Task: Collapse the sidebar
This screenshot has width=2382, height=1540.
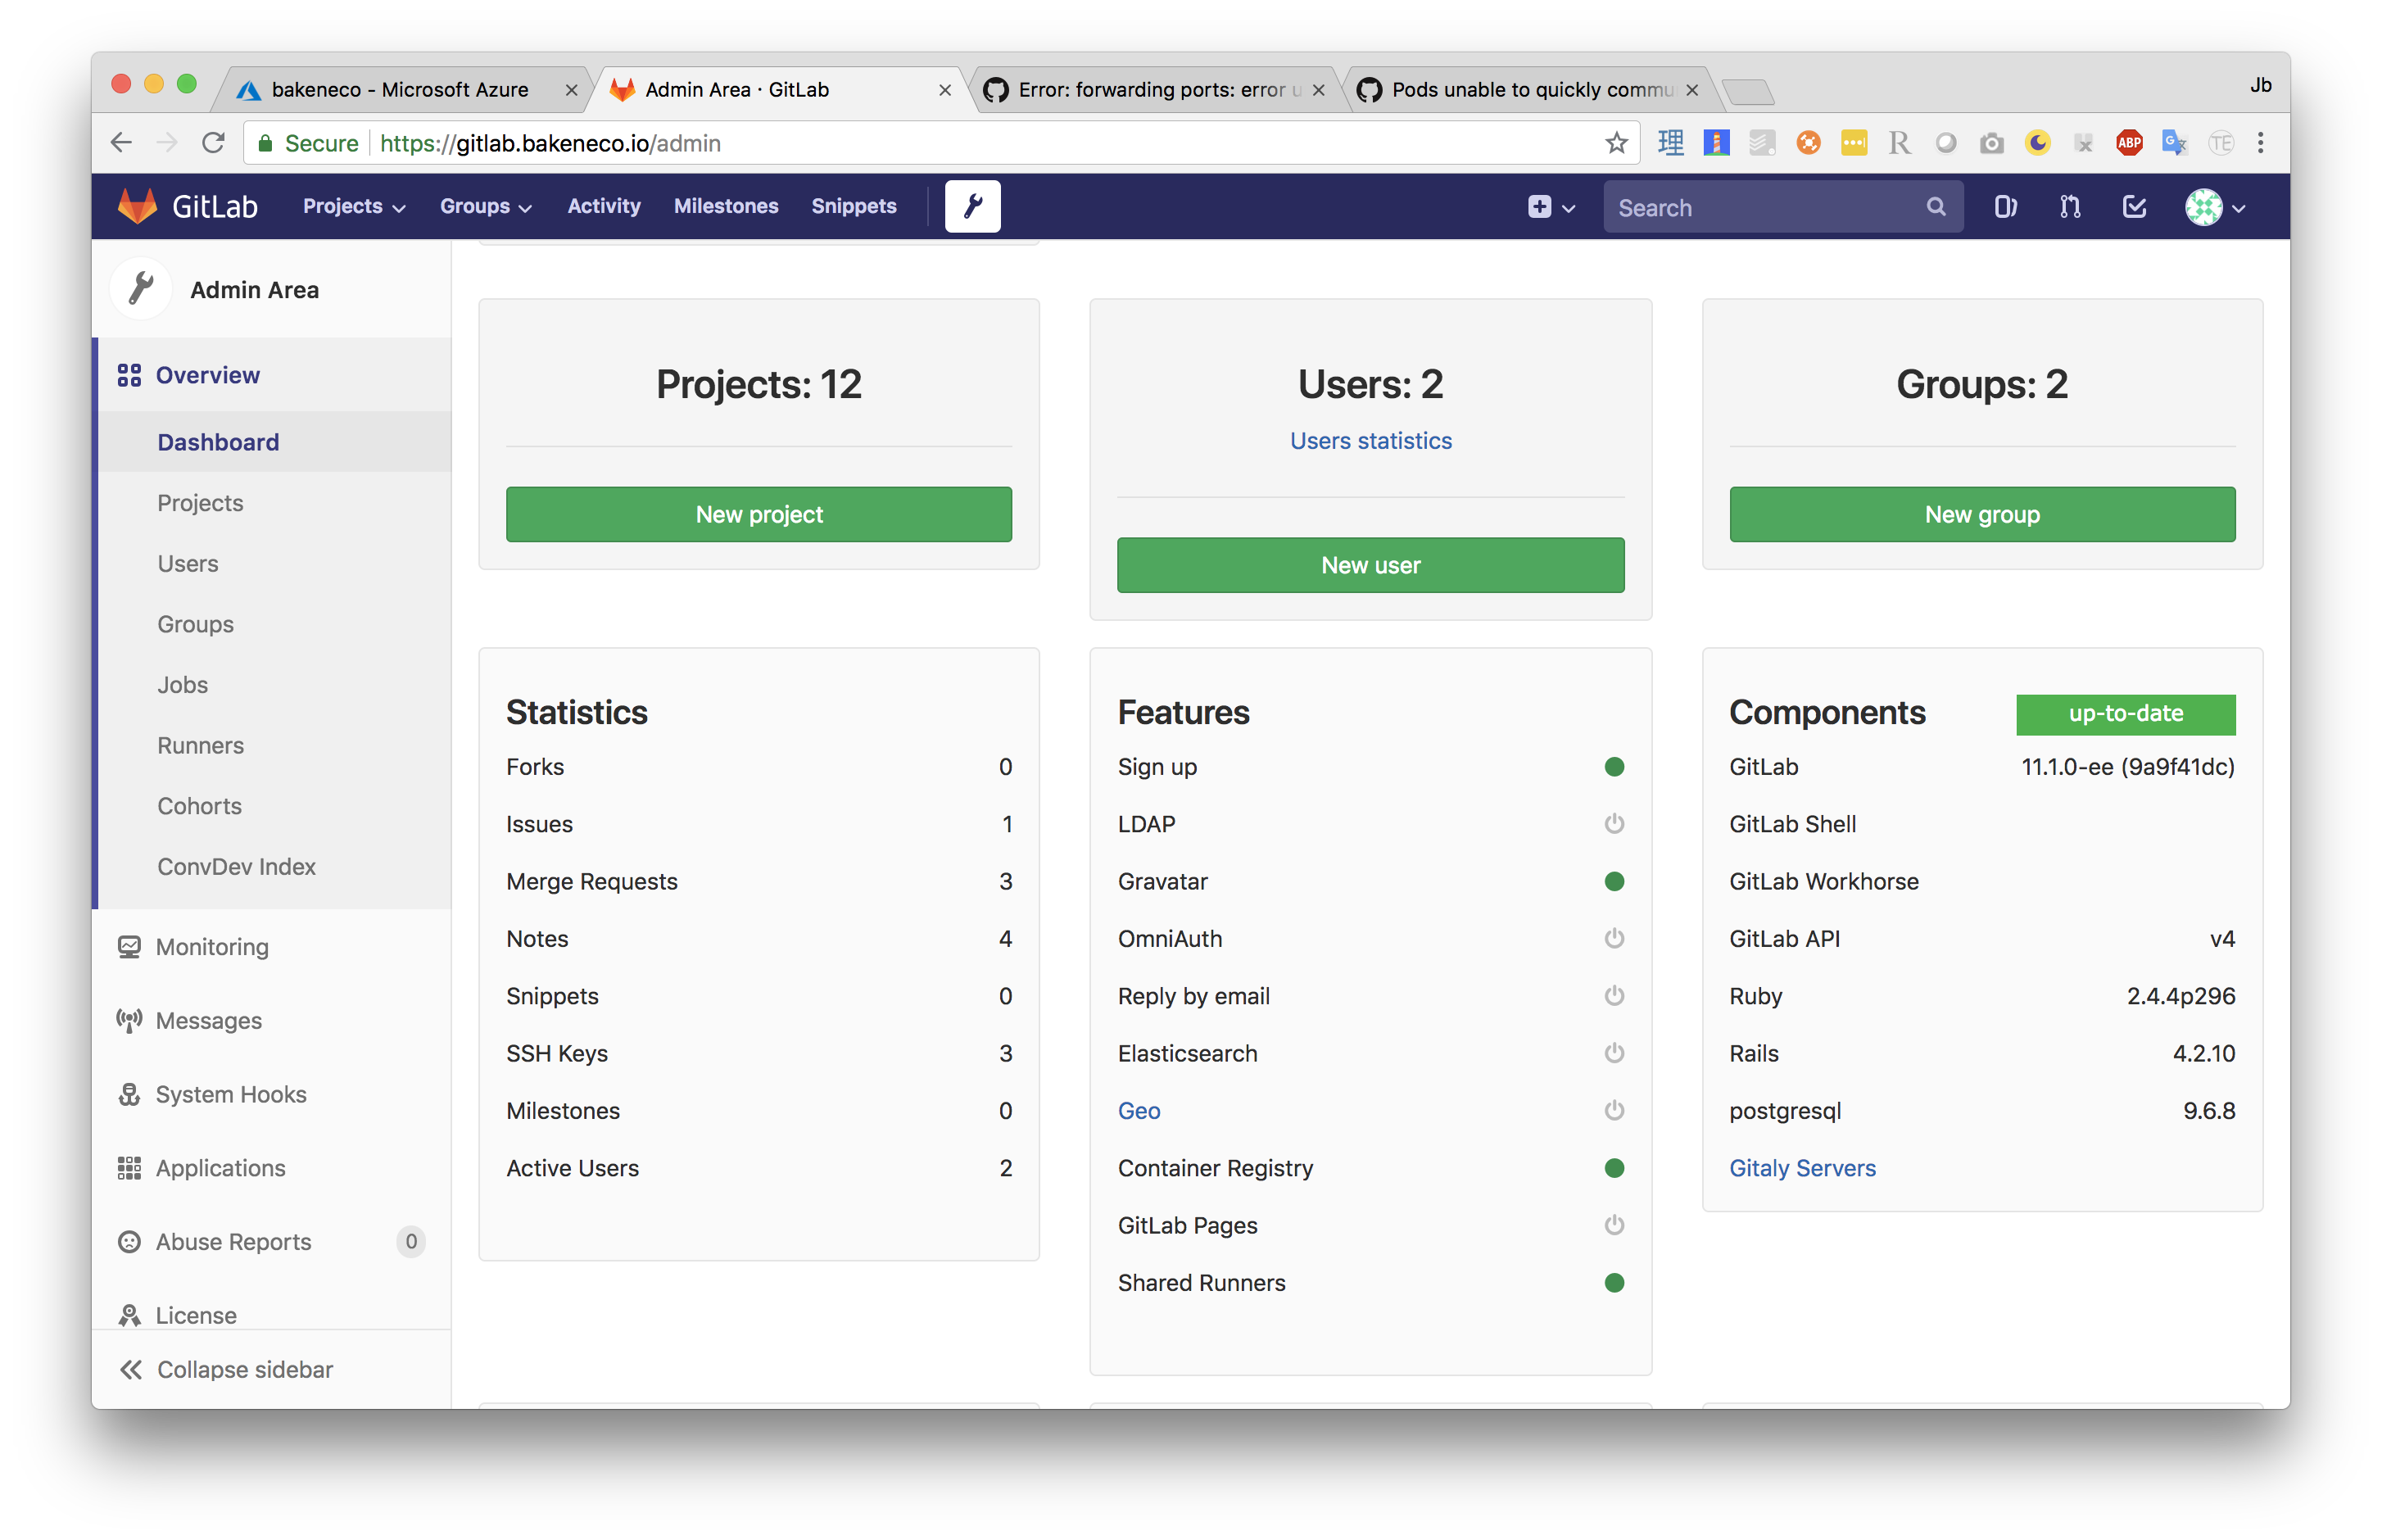Action: tap(243, 1369)
